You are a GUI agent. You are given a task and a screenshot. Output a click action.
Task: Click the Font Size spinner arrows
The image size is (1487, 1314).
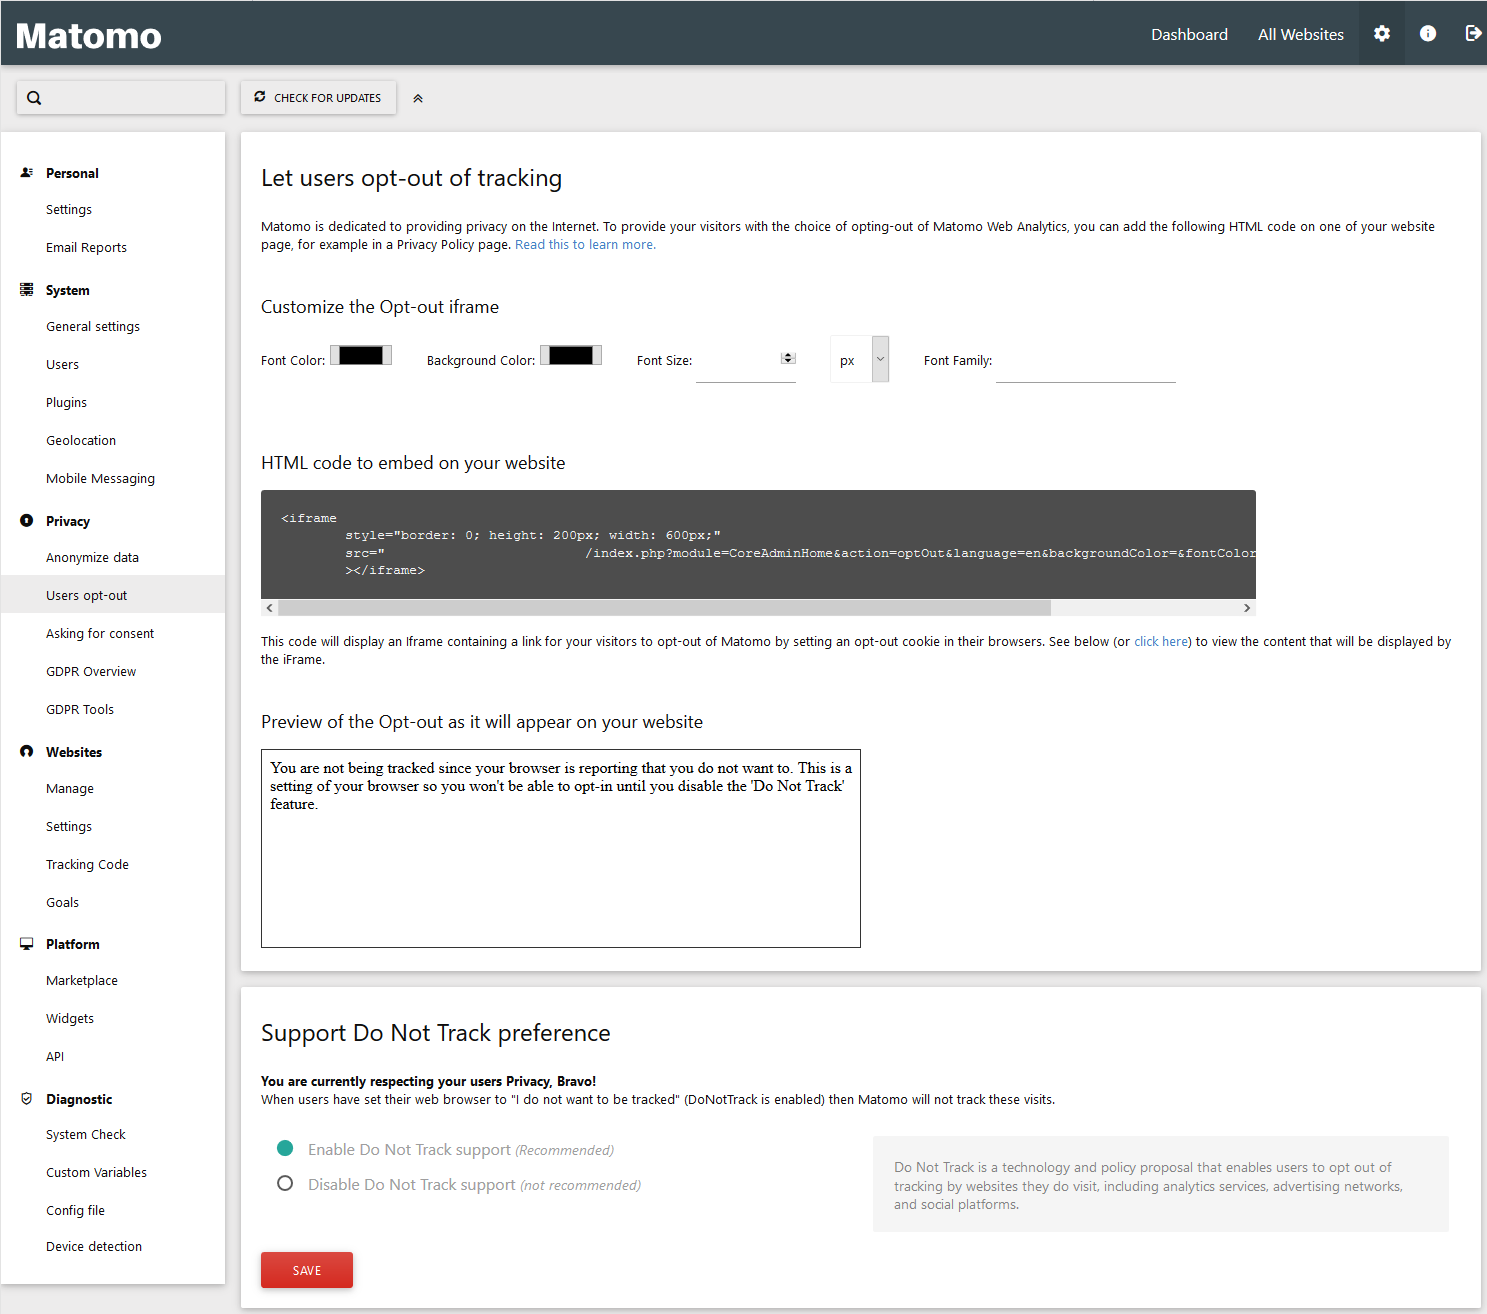[788, 358]
